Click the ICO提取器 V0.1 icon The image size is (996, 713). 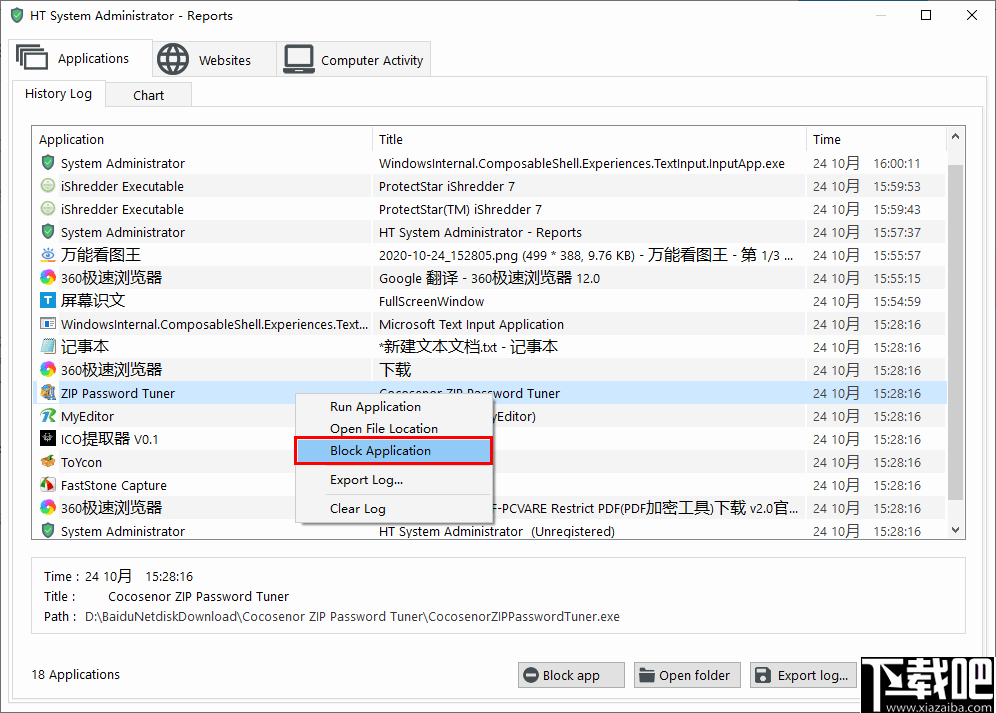pos(47,439)
